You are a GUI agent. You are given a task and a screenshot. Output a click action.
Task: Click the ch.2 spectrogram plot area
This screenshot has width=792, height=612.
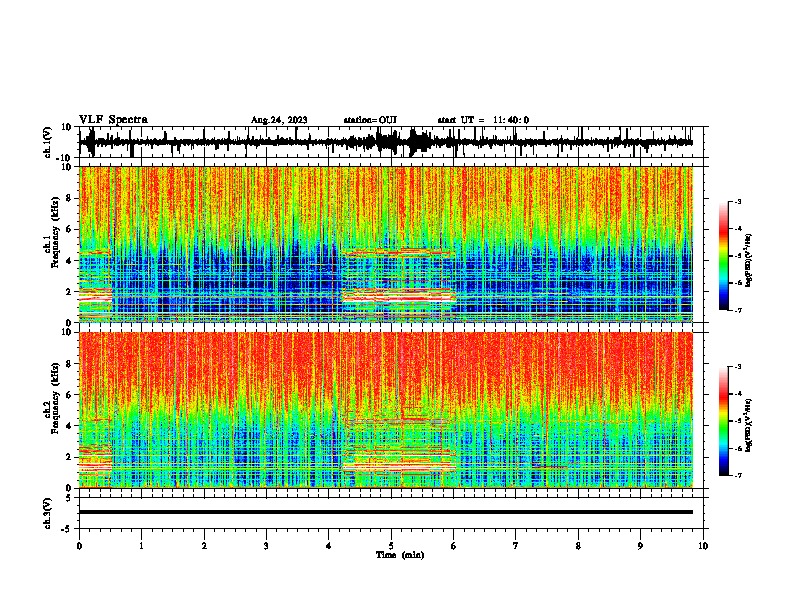pyautogui.click(x=386, y=410)
